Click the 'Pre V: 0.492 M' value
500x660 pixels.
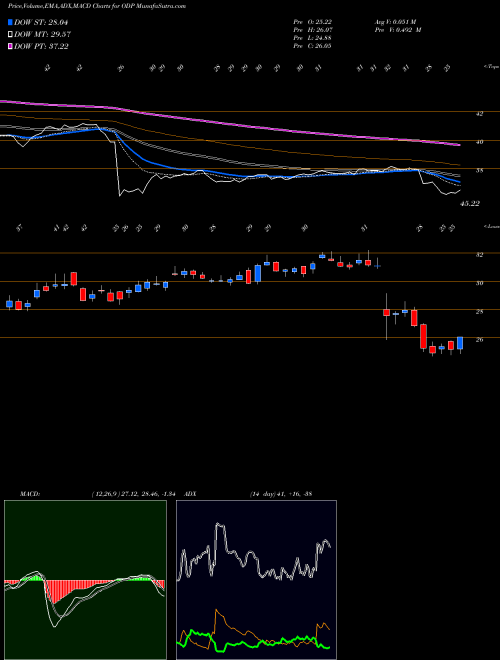coord(397,30)
